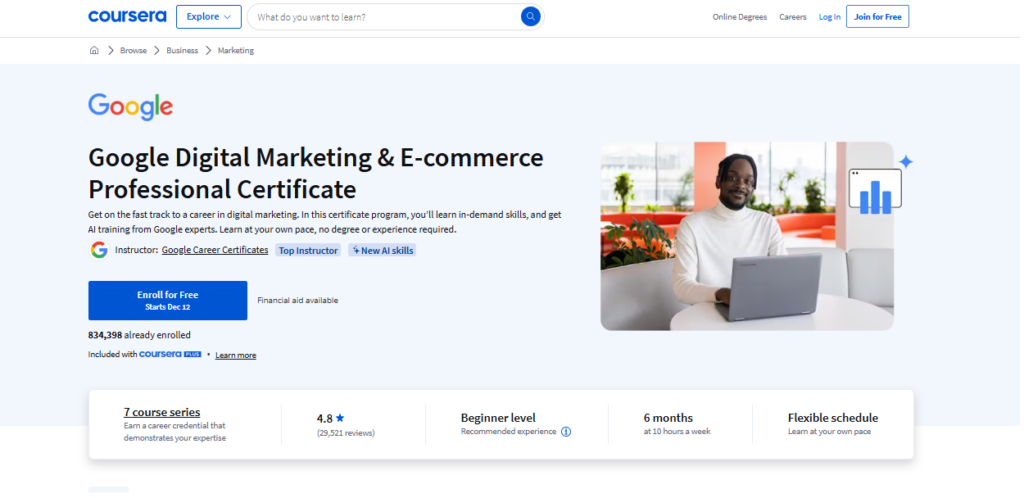The height and width of the screenshot is (498, 1024).
Task: Click Enroll for Free button
Action: 168,300
